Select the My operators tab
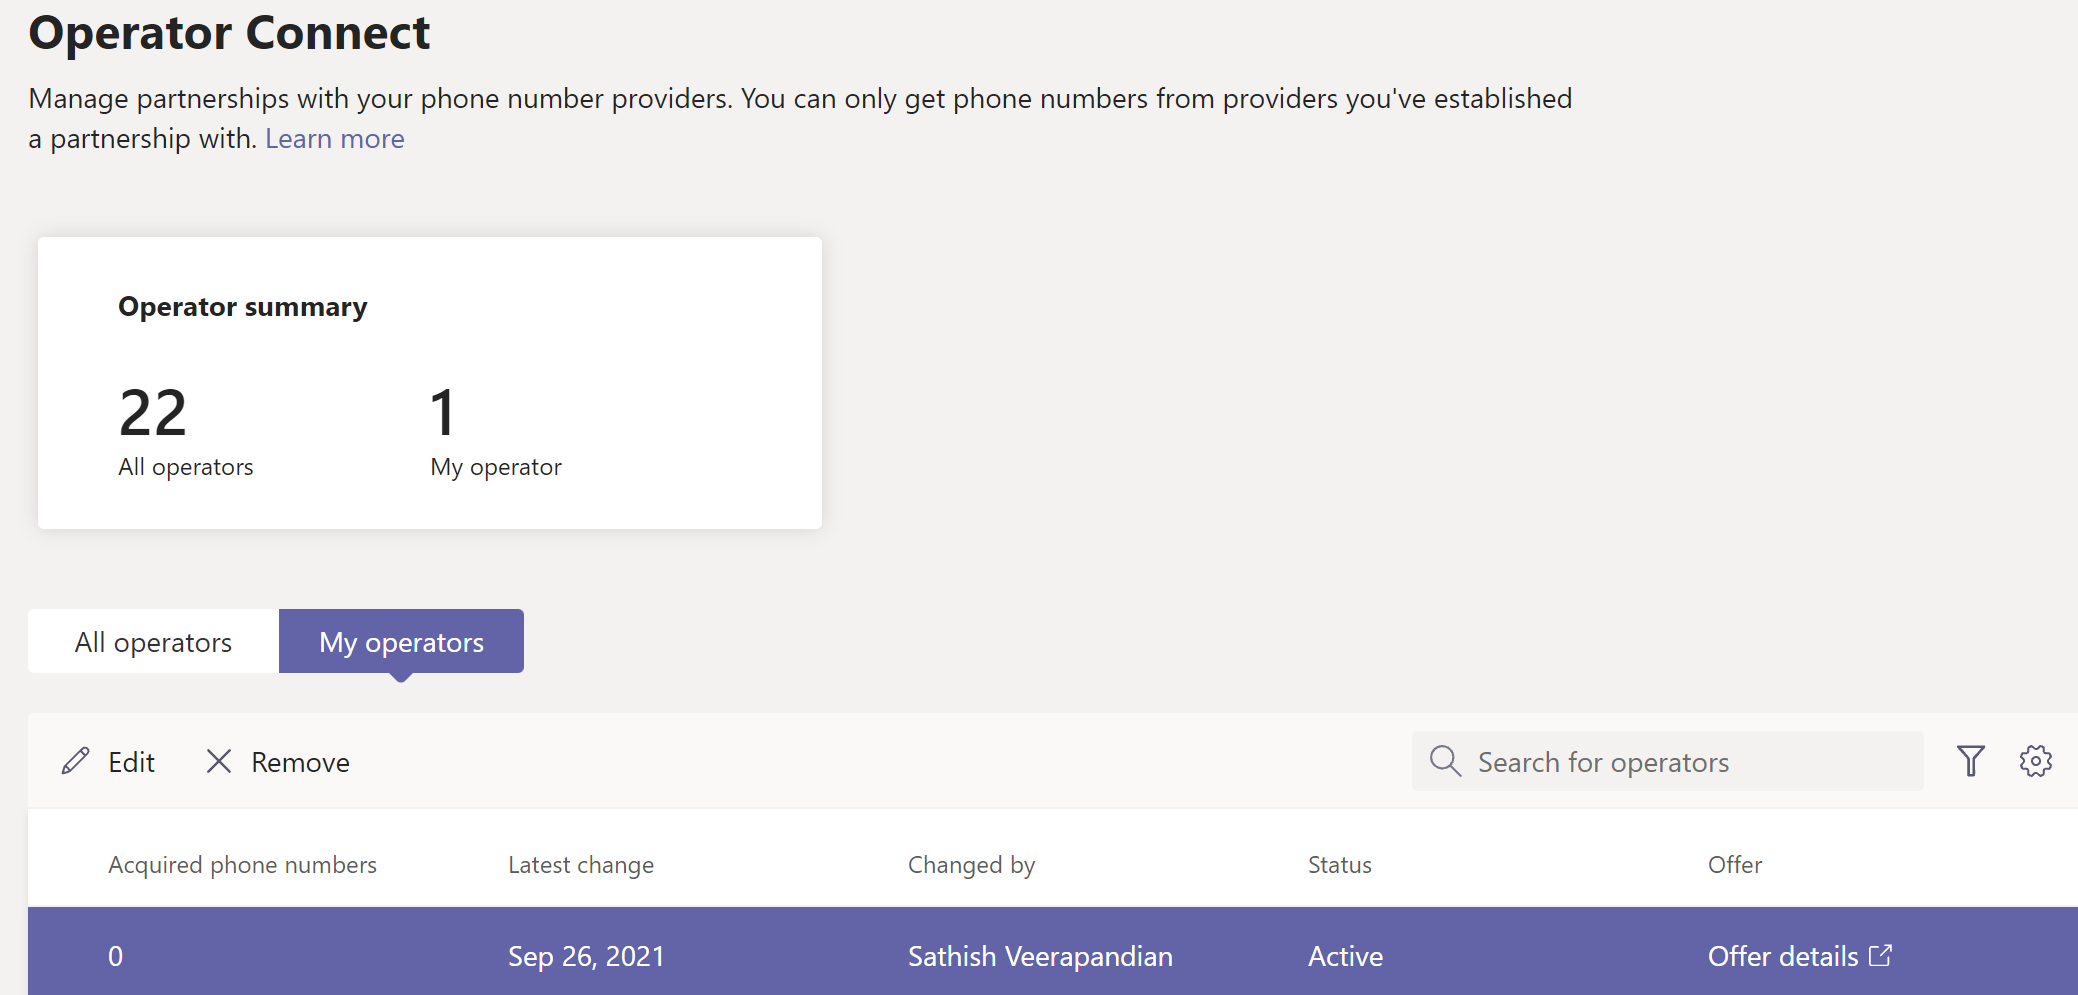This screenshot has height=995, width=2078. (x=401, y=642)
